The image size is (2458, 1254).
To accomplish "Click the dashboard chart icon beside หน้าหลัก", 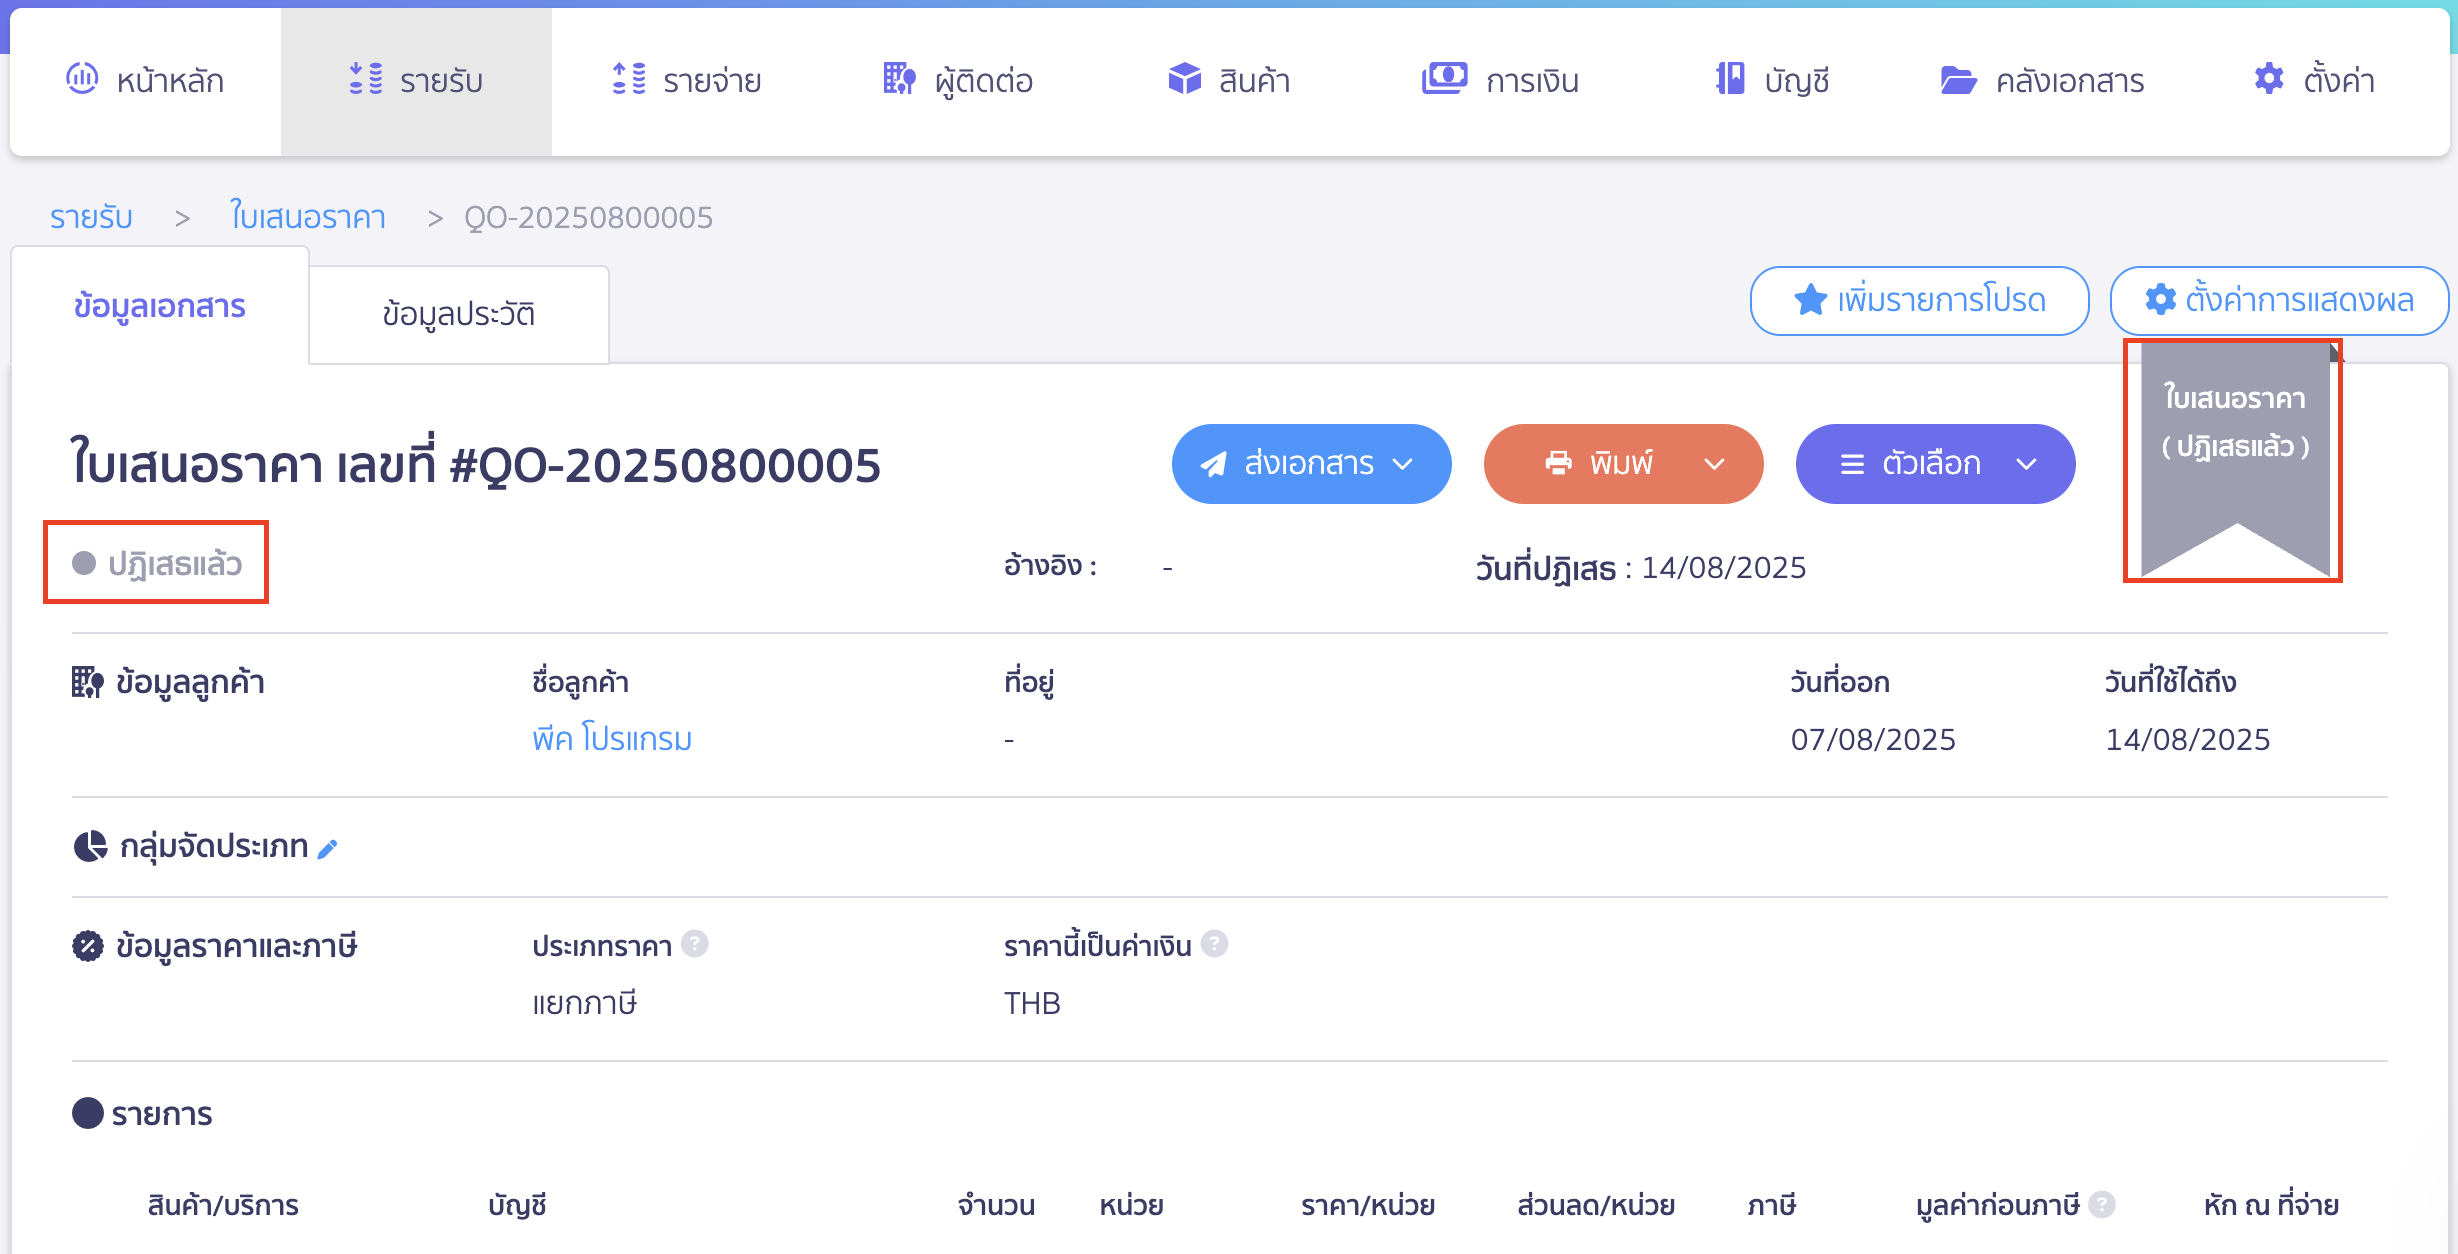I will 82,78.
